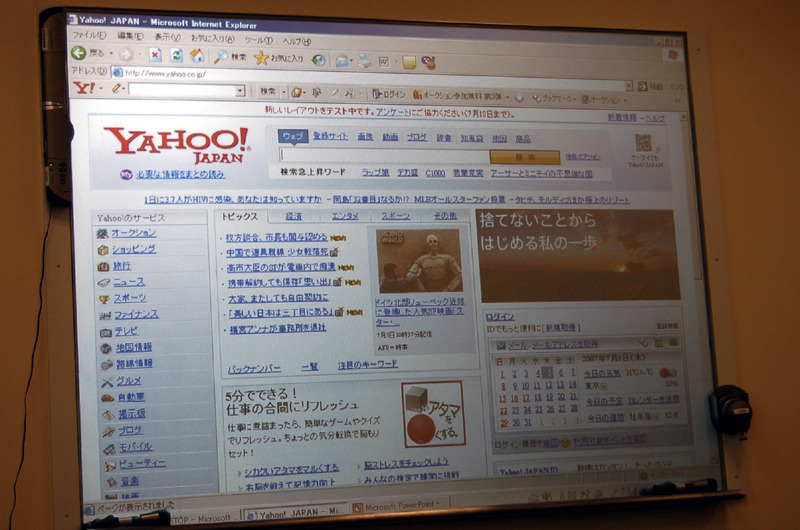800x530 pixels.
Task: Click the IE Forward arrow button
Action: [126, 54]
